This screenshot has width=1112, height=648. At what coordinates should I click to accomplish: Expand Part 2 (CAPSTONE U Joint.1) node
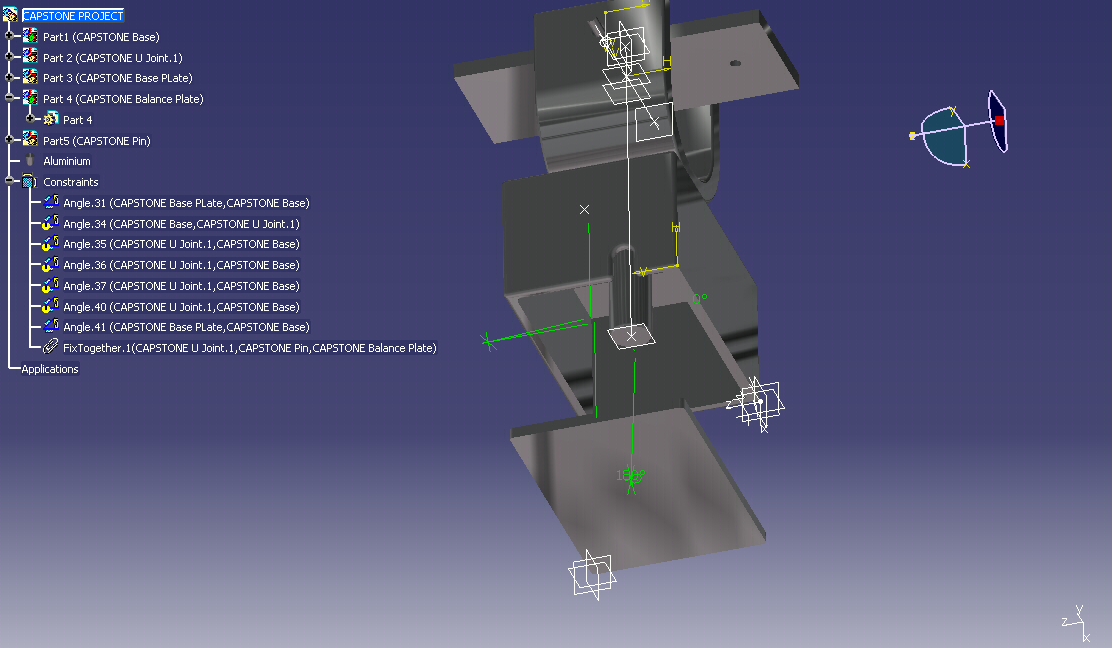10,58
